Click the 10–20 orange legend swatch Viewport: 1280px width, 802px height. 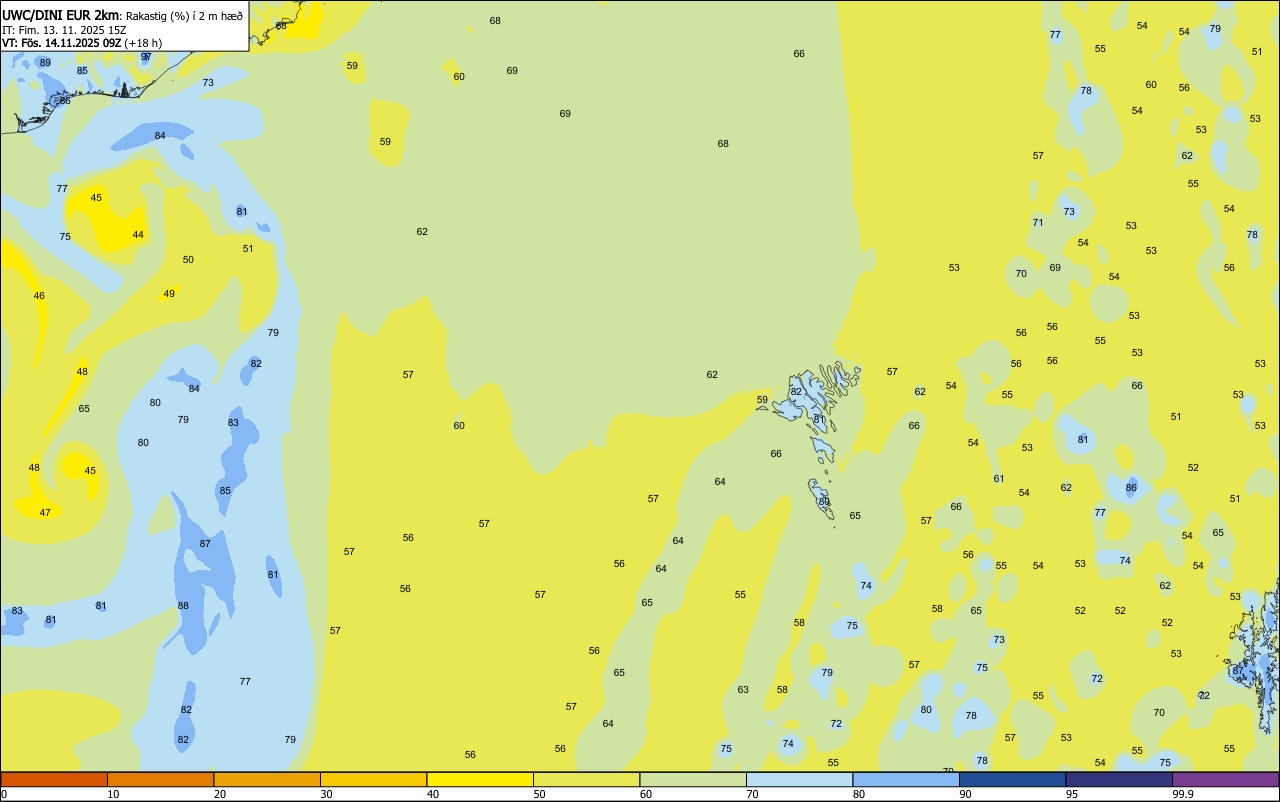[x=160, y=779]
